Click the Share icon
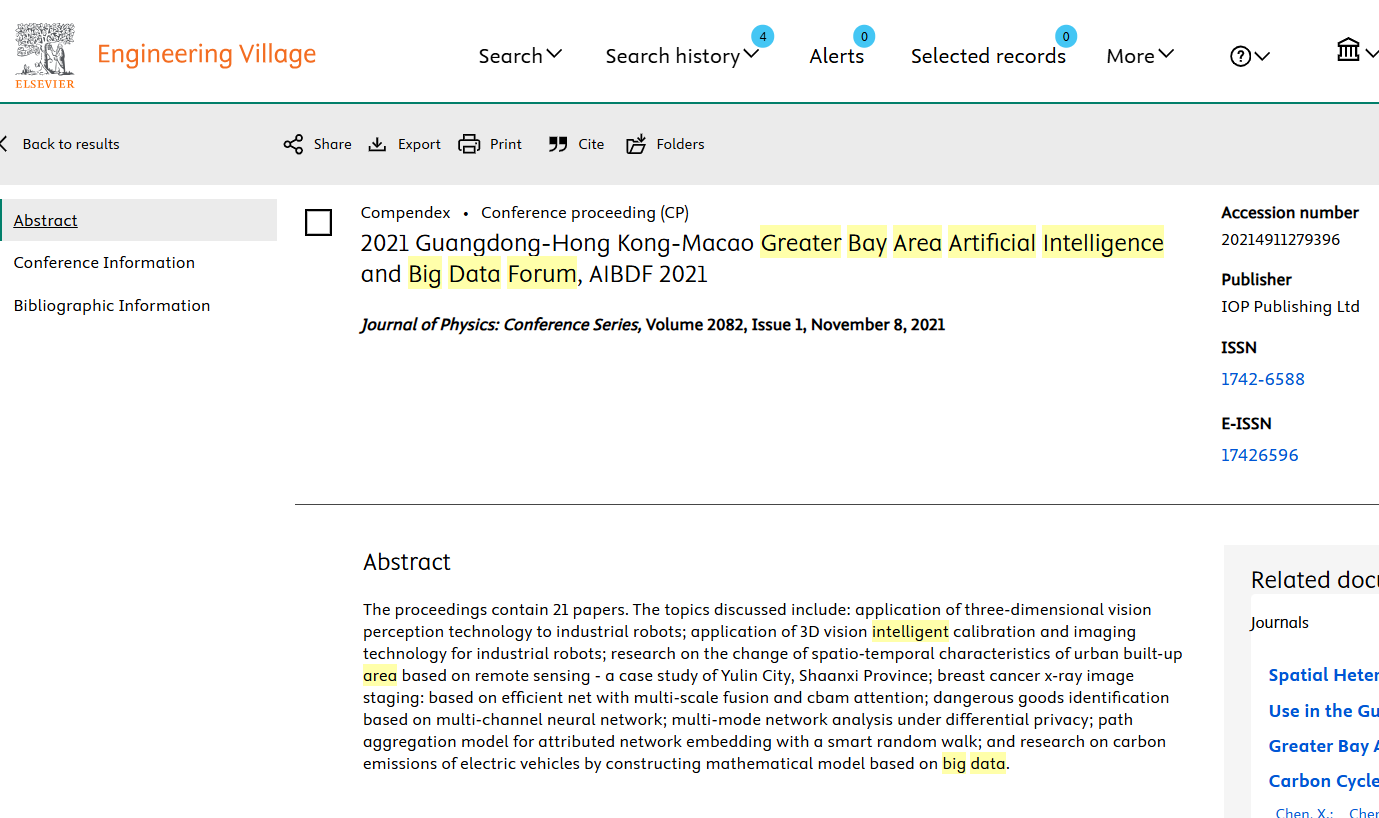The image size is (1379, 818). coord(293,144)
